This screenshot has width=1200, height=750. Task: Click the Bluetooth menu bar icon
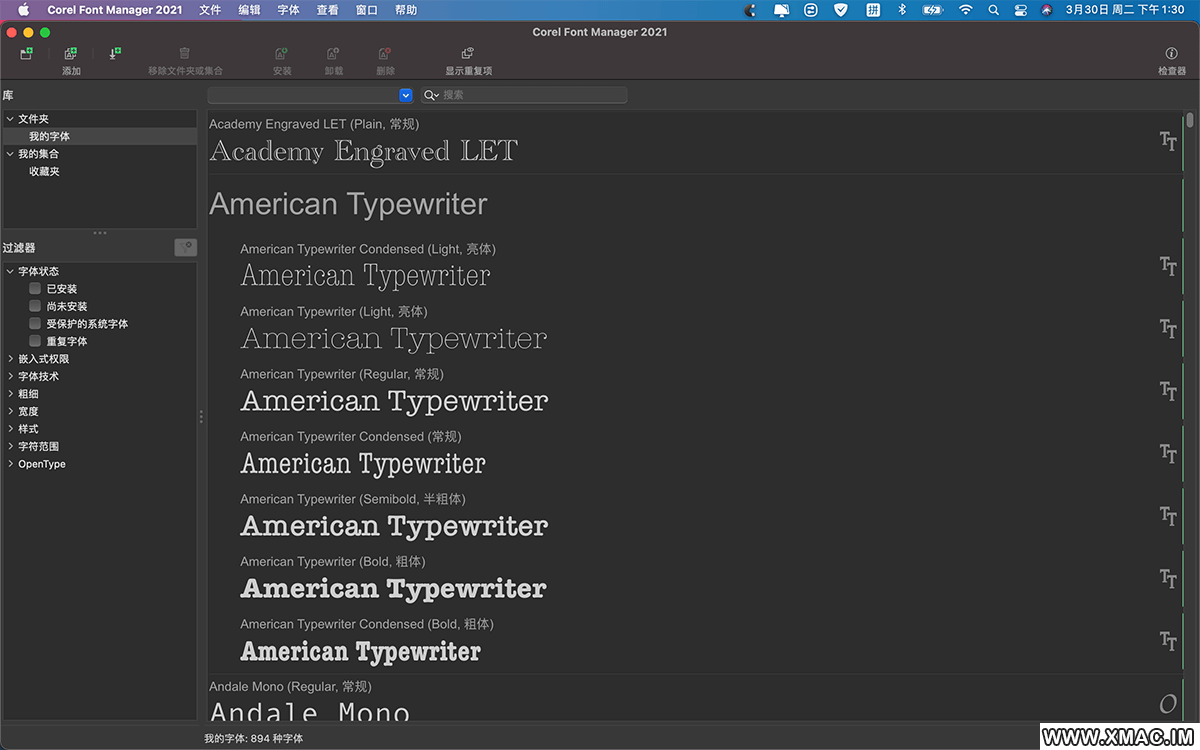click(901, 9)
